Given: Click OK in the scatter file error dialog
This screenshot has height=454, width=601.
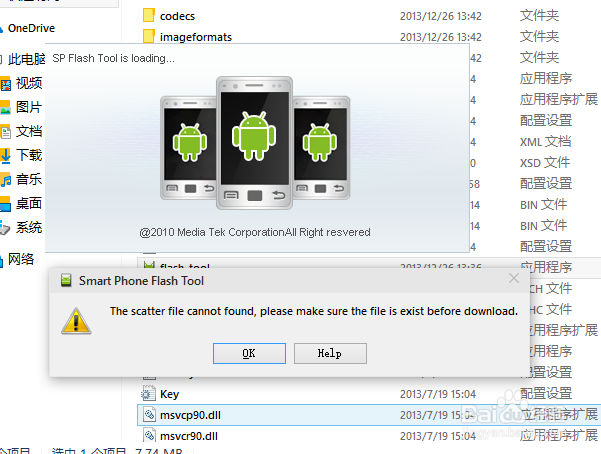Looking at the screenshot, I should pyautogui.click(x=249, y=353).
